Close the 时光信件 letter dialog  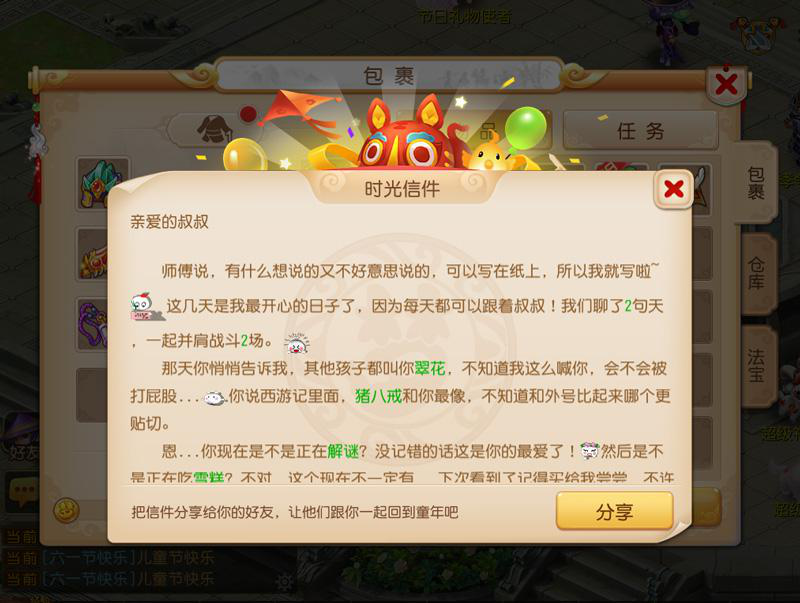(673, 189)
